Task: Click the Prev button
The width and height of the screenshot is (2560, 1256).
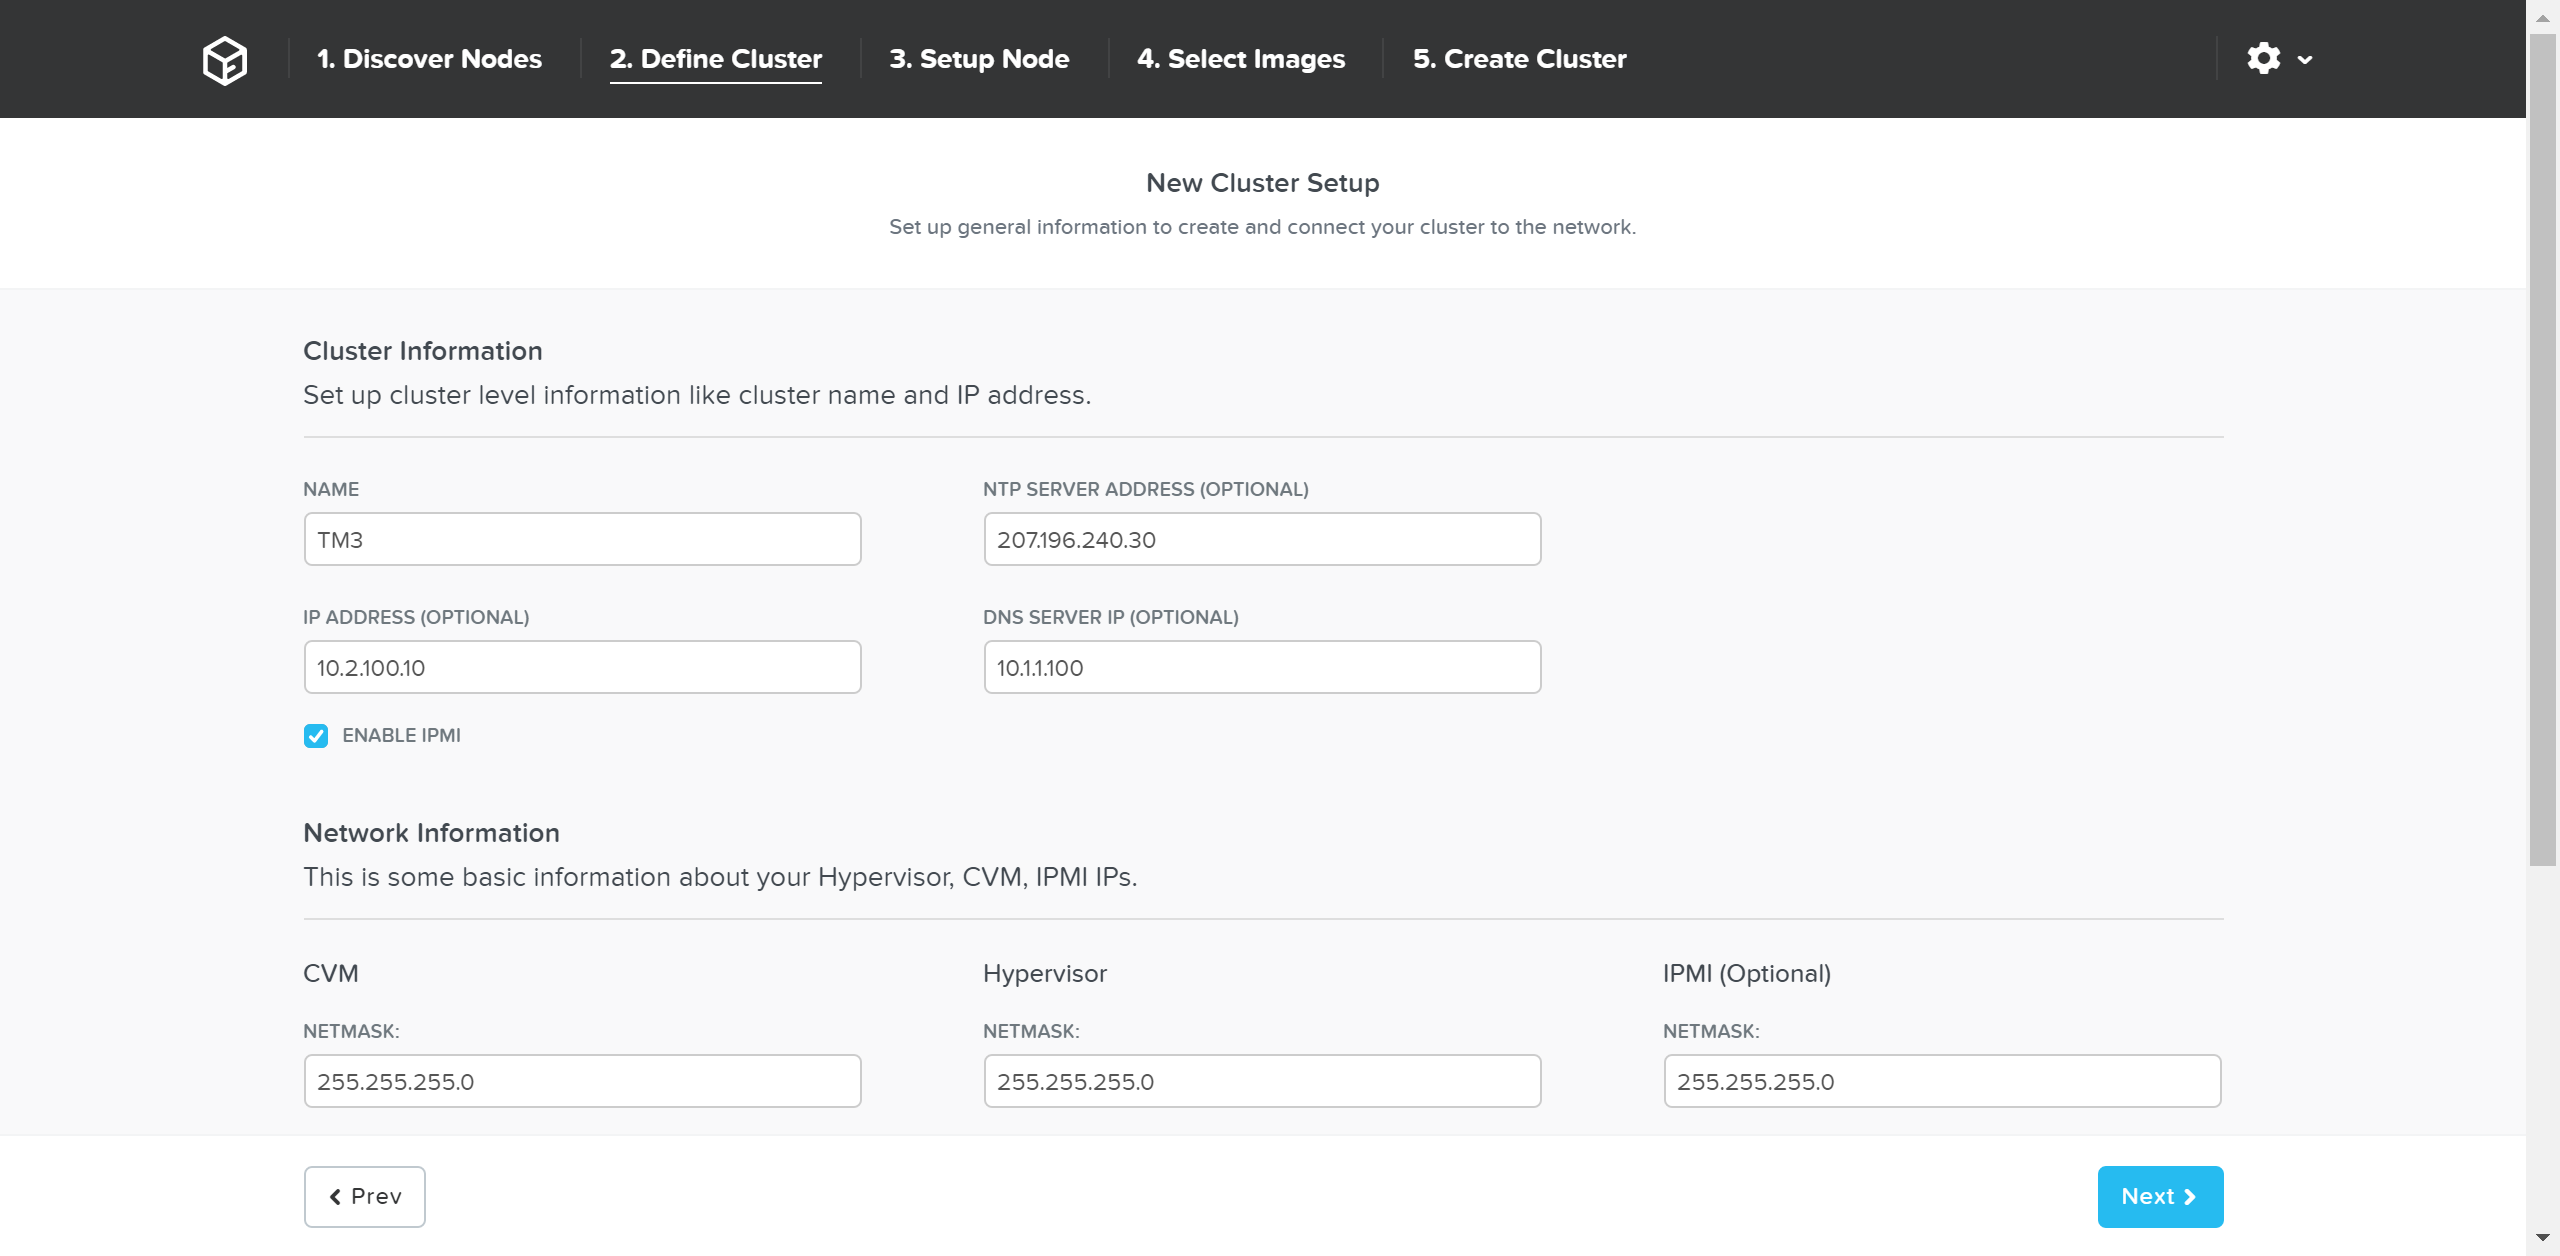Action: coord(364,1197)
